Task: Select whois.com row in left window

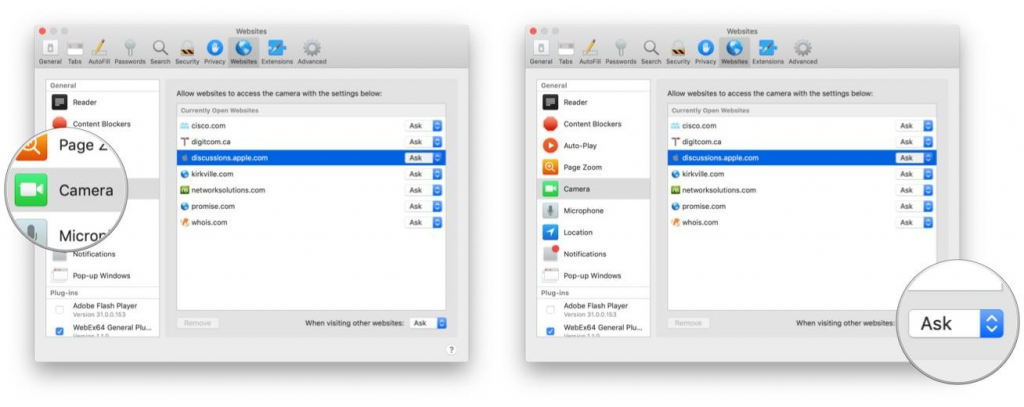Action: pos(311,222)
